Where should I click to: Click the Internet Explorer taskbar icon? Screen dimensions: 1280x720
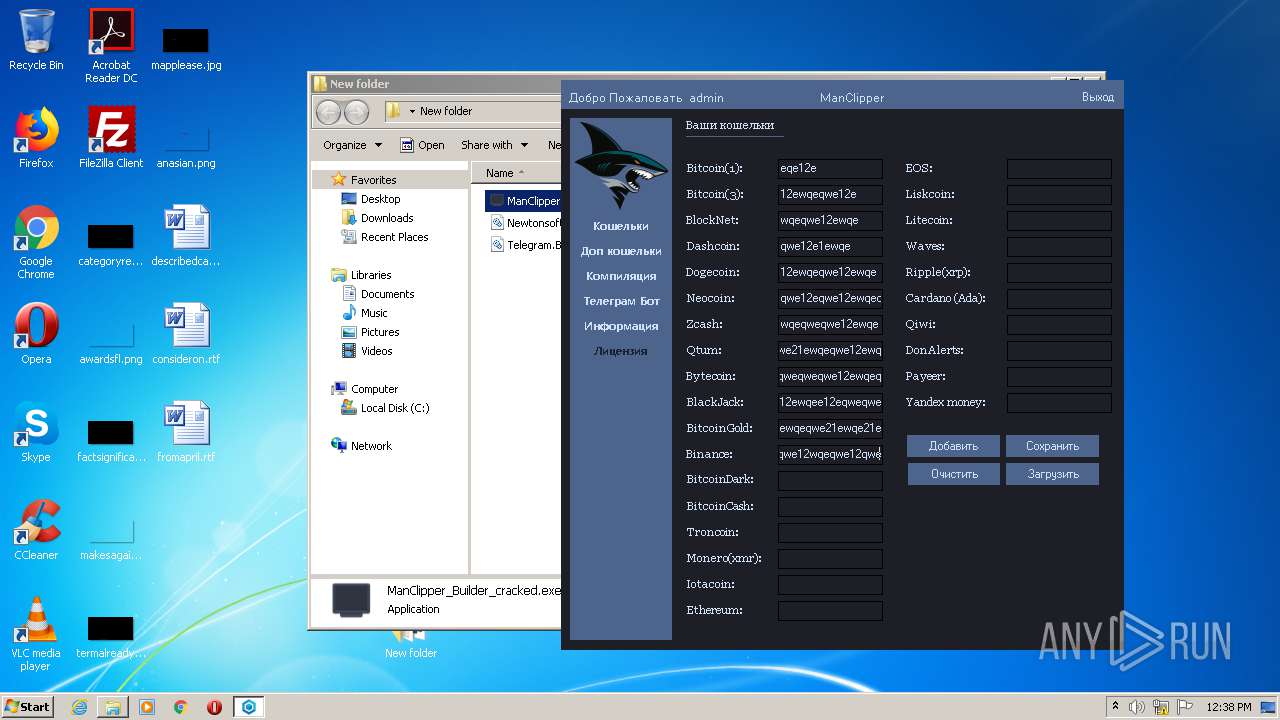pos(79,707)
